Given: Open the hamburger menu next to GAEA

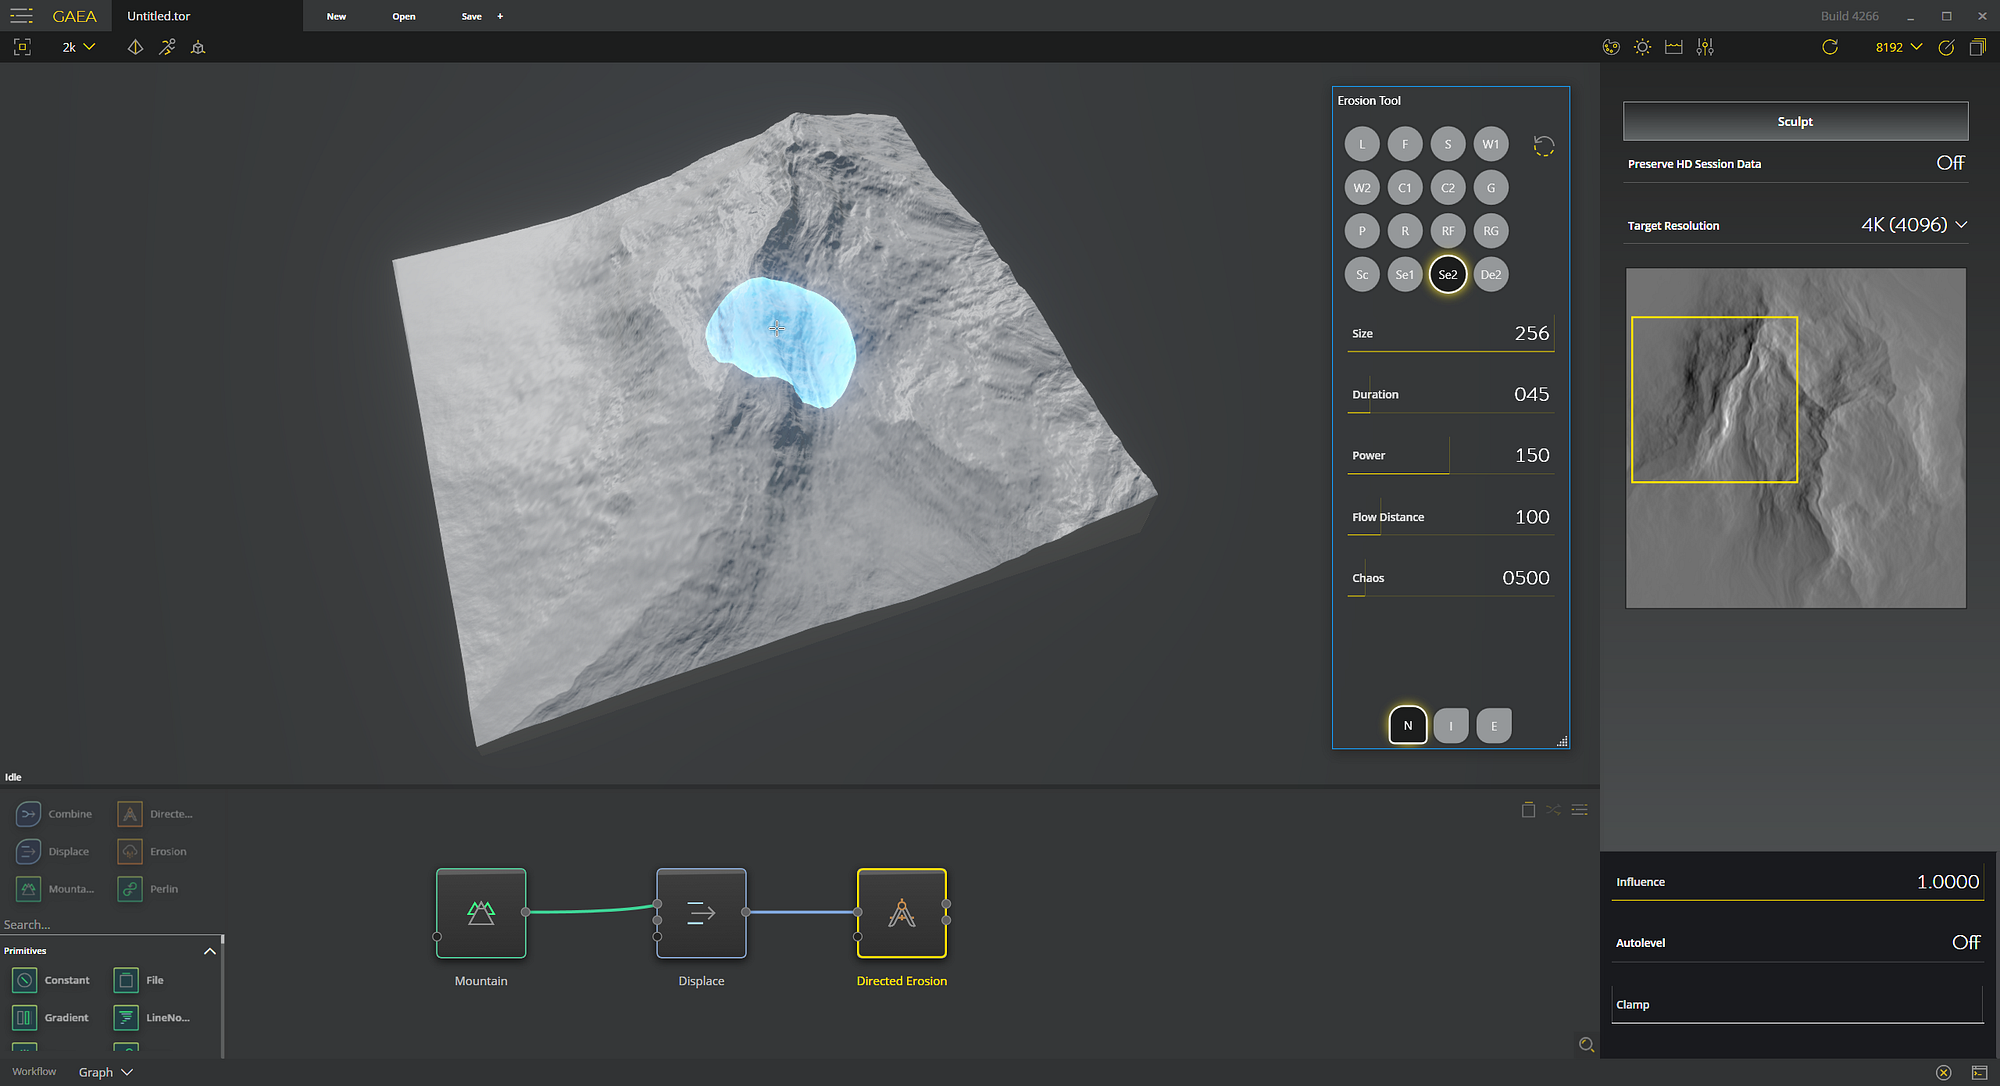Looking at the screenshot, I should coord(21,16).
